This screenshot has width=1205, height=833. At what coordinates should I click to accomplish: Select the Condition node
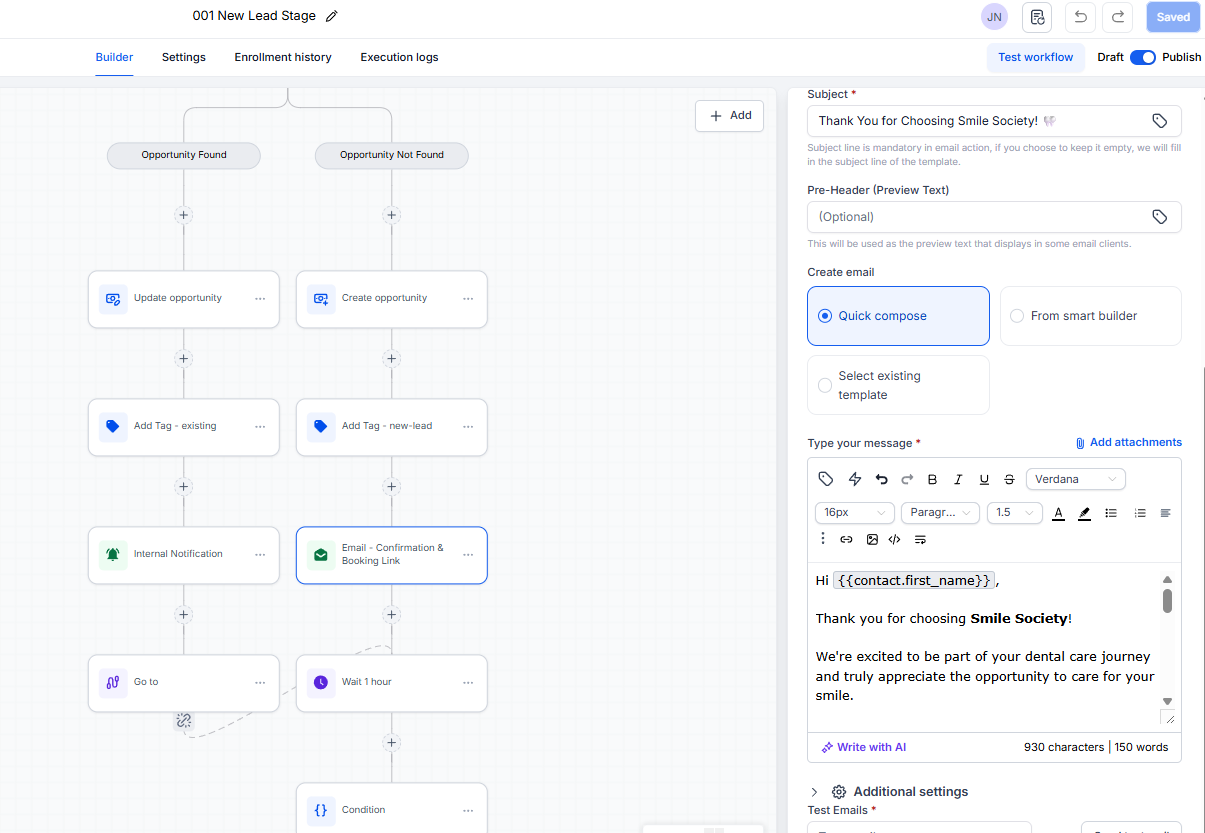coord(392,809)
